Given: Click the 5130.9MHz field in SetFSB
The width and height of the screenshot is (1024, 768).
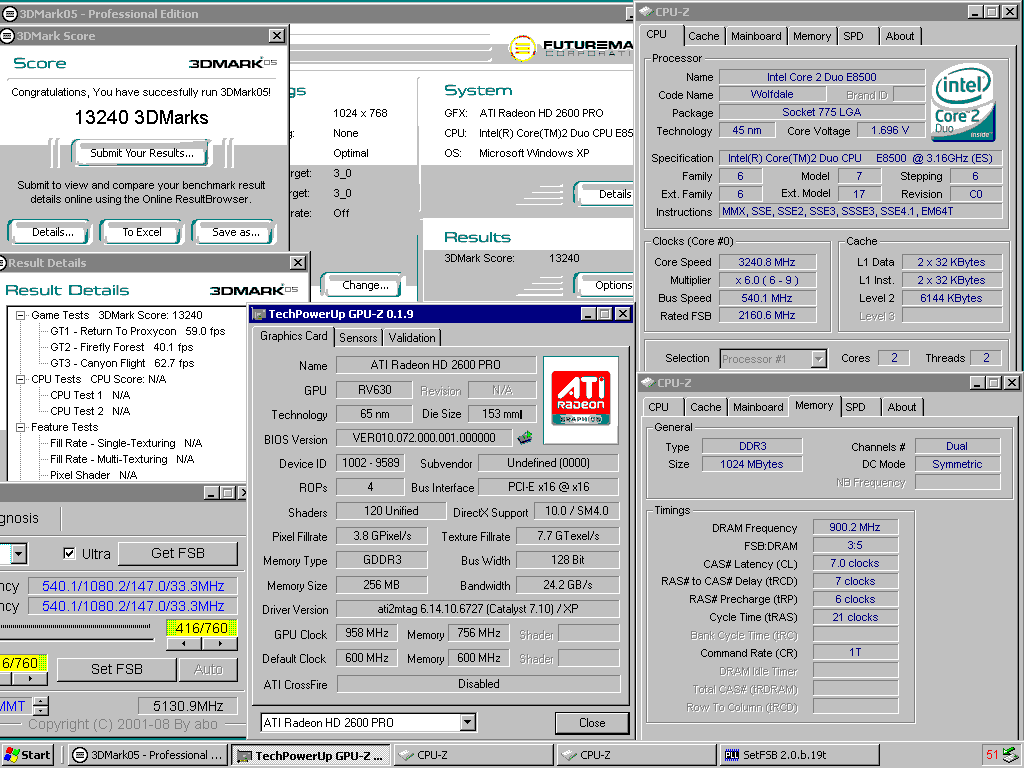Looking at the screenshot, I should tap(187, 706).
